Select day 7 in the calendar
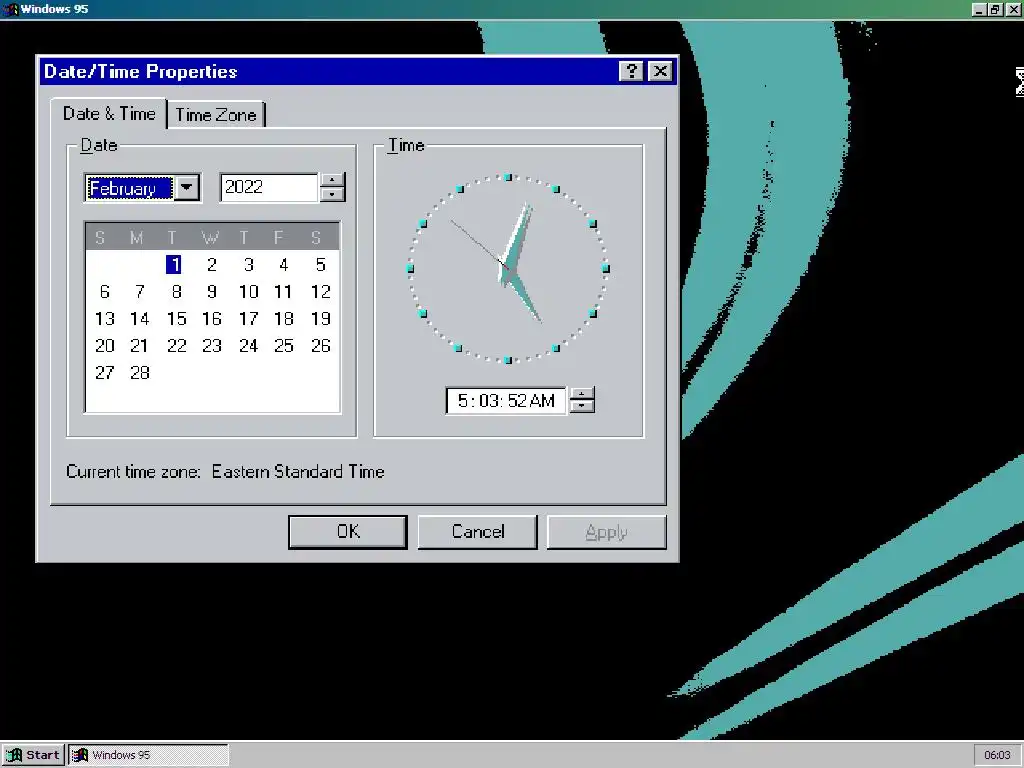 [140, 291]
